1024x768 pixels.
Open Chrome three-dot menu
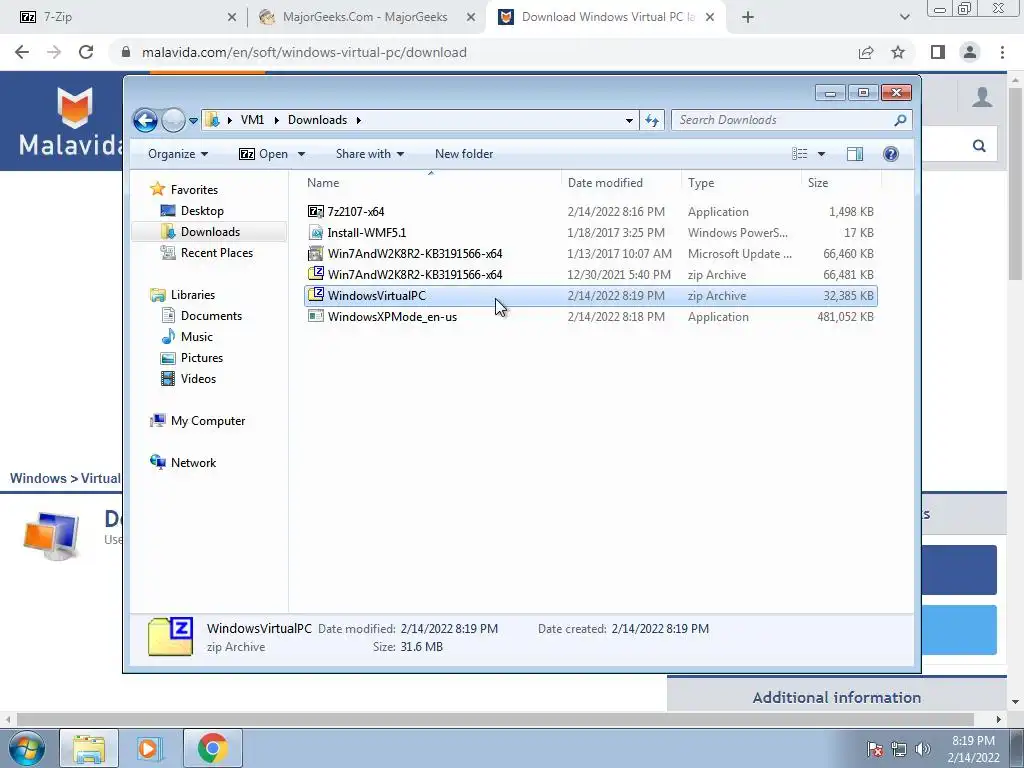click(x=1002, y=52)
